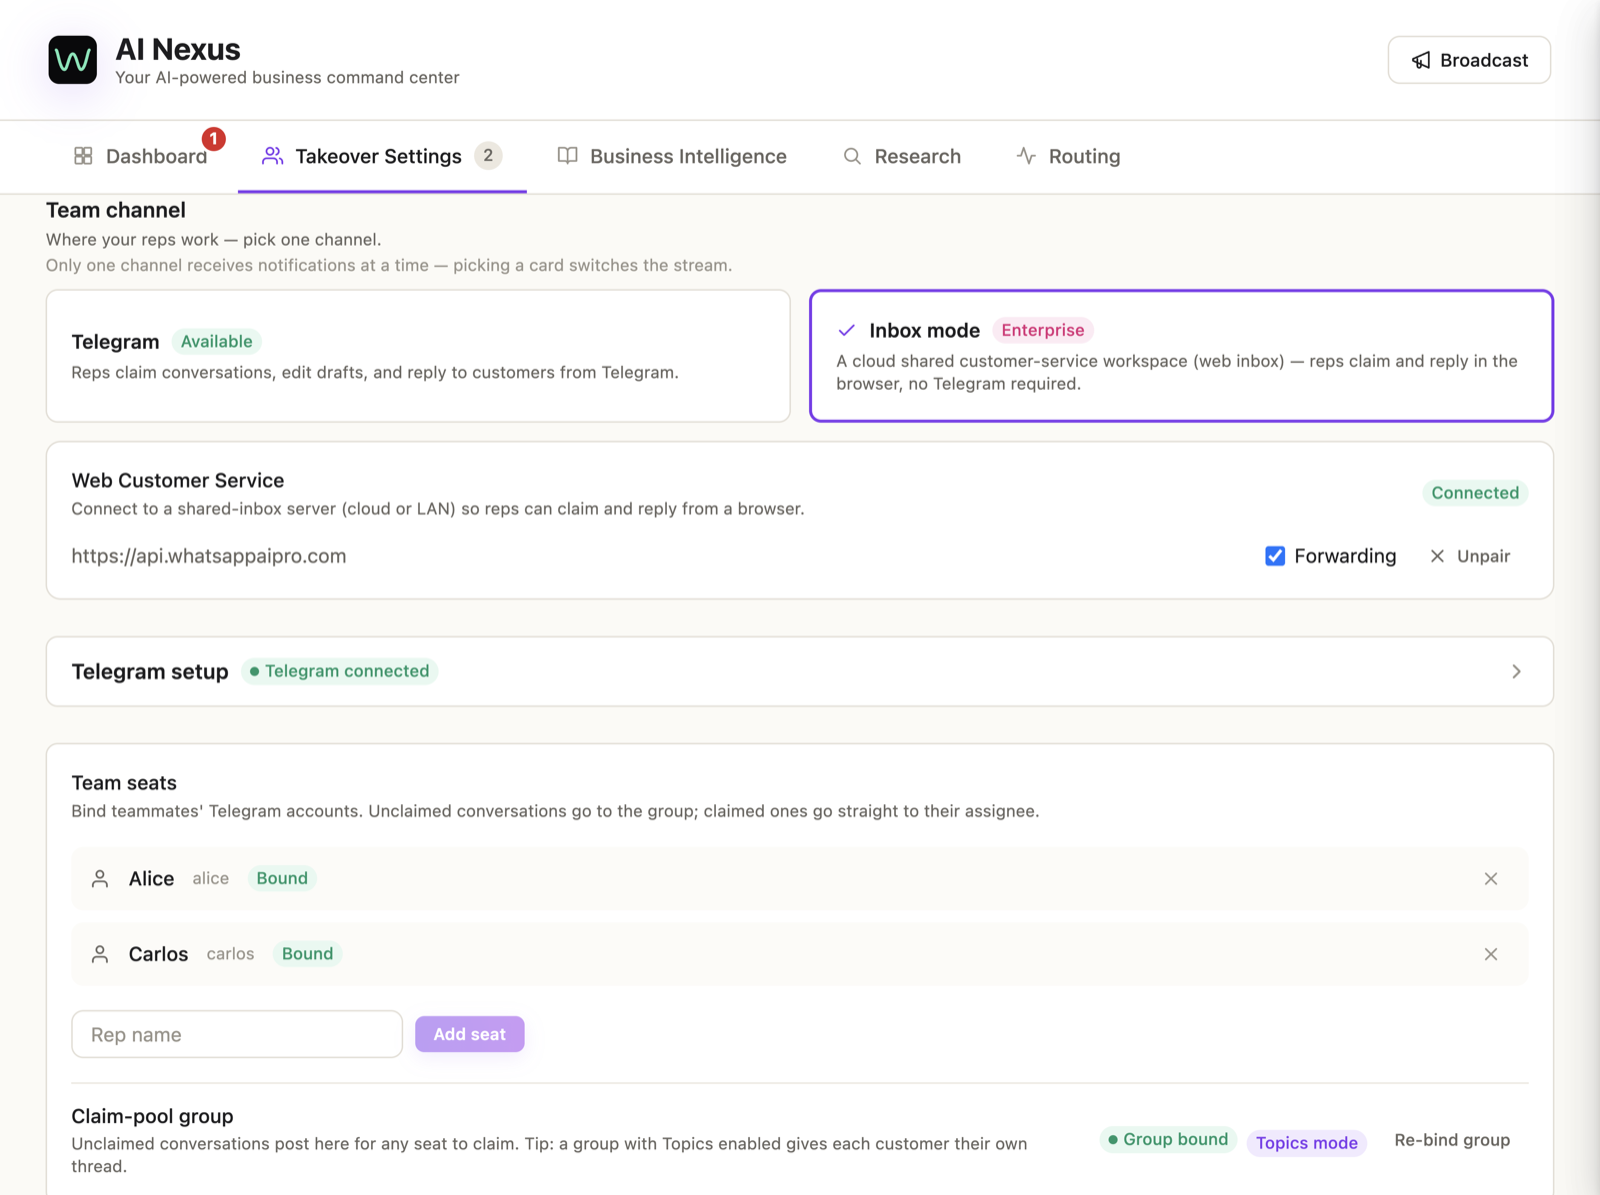The height and width of the screenshot is (1195, 1600).
Task: Focus the Rep name input field
Action: 237,1034
